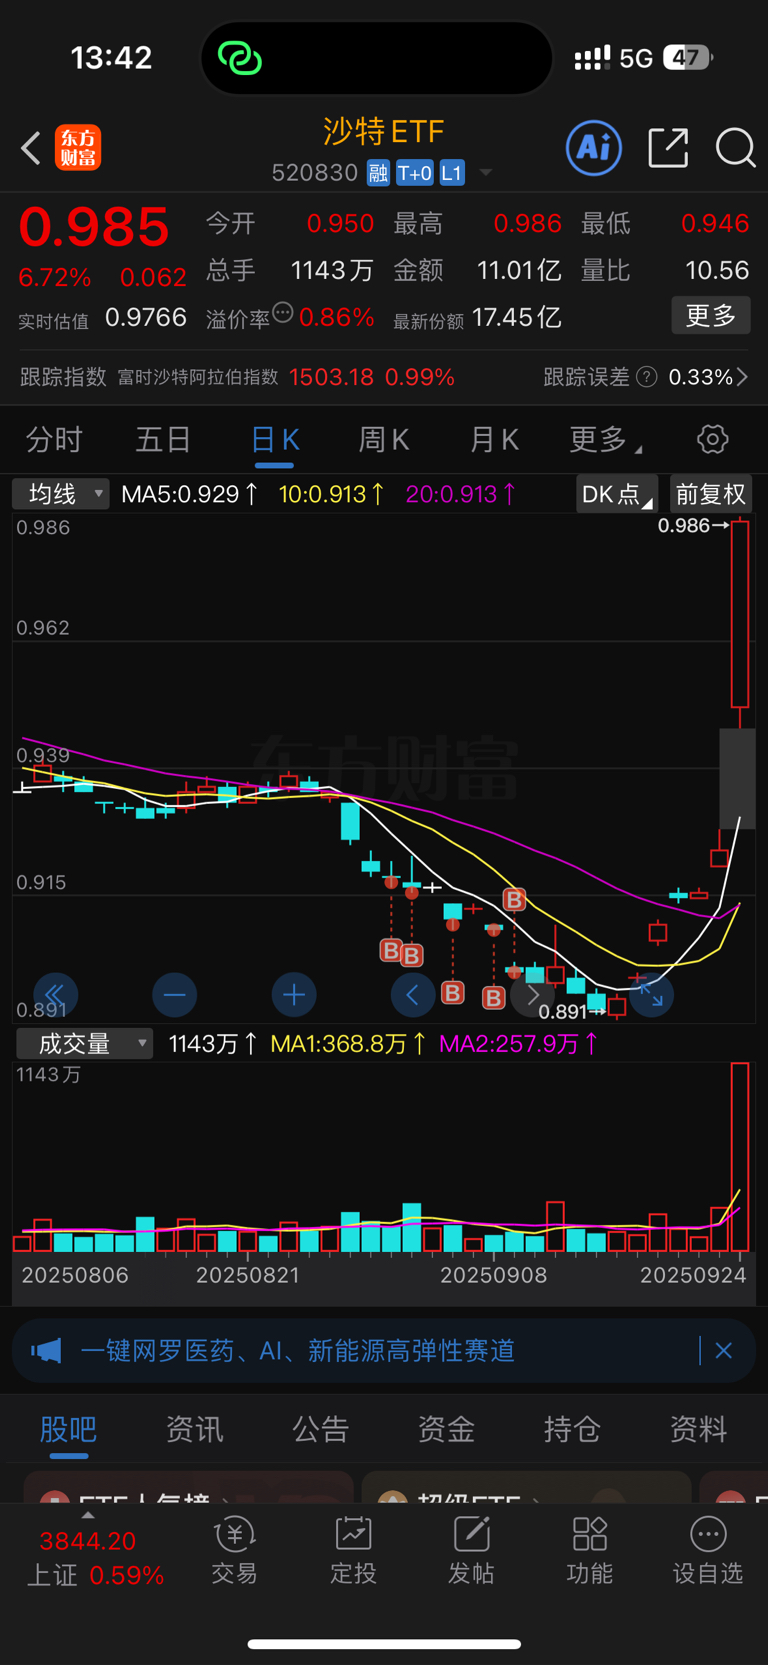The height and width of the screenshot is (1665, 769).
Task: Tap the MA1:368.8万 volume label
Action: pos(348,1044)
